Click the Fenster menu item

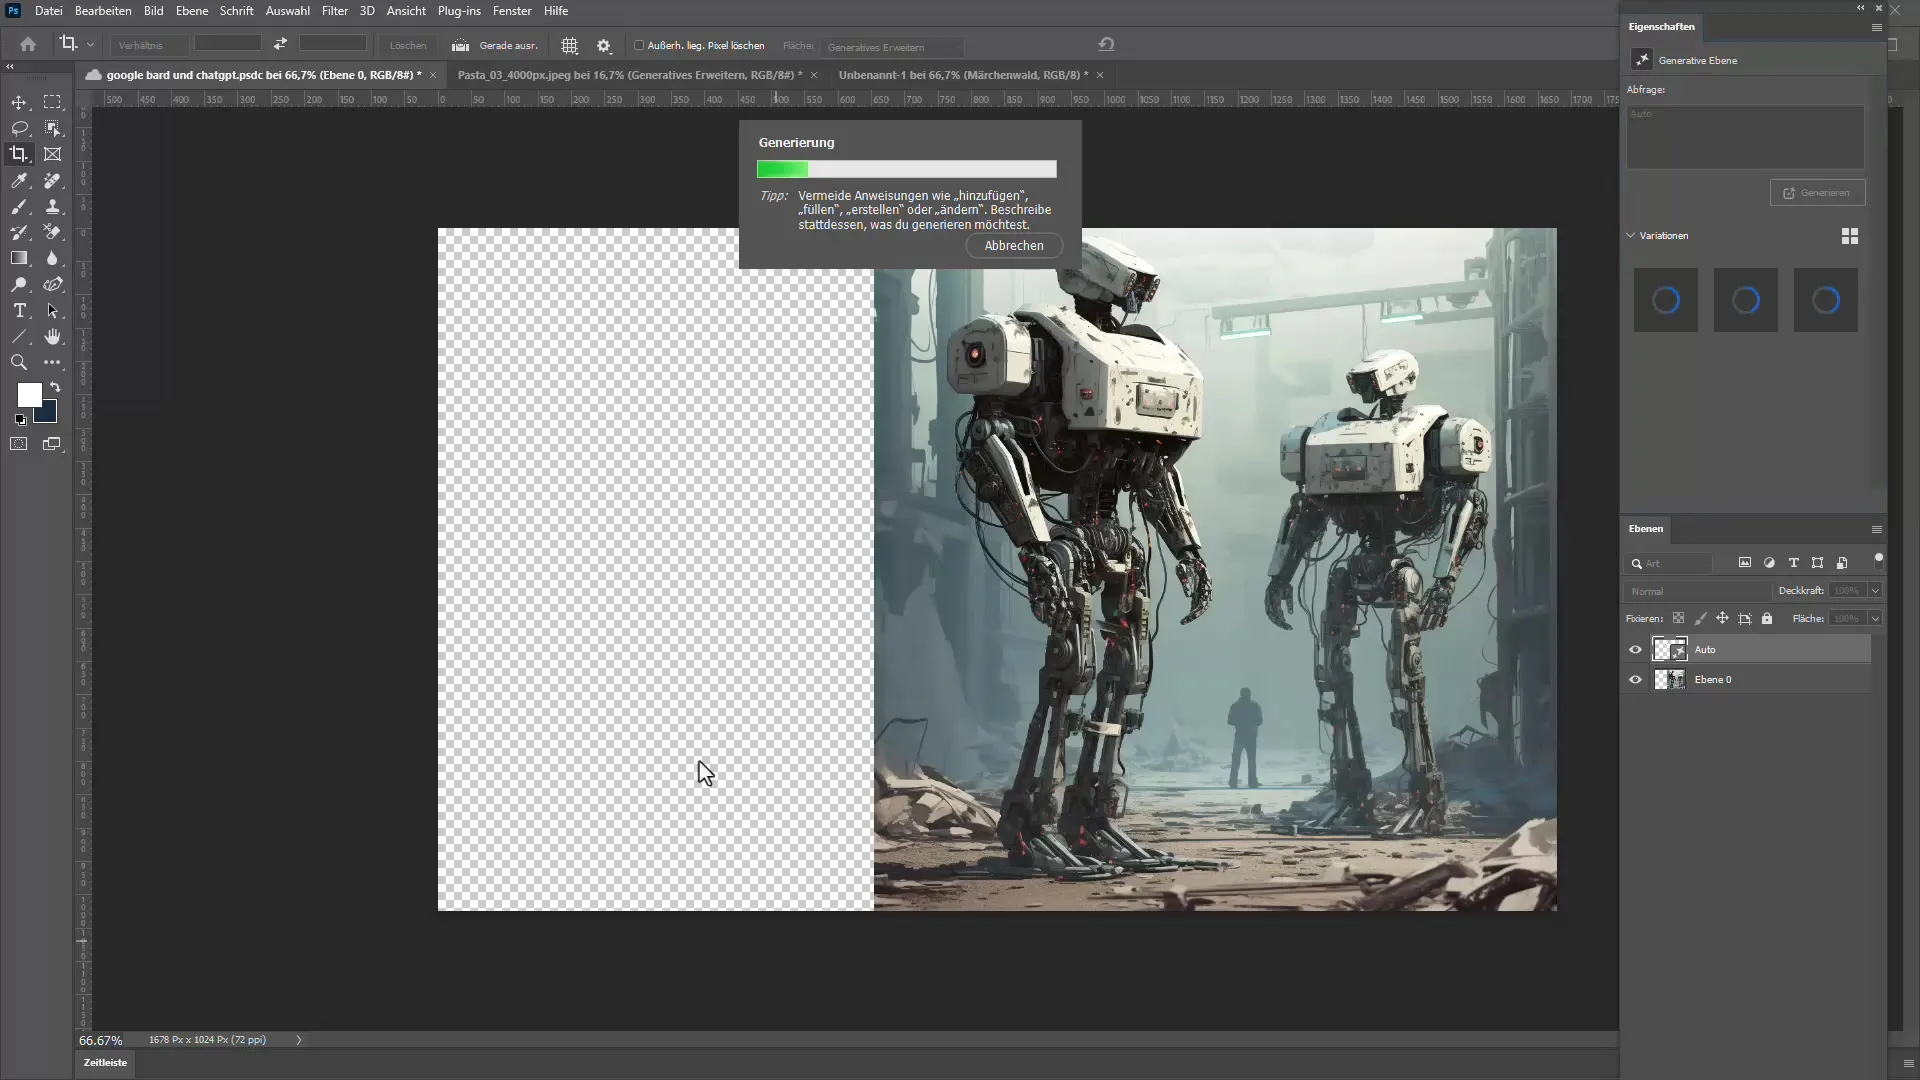pos(513,11)
